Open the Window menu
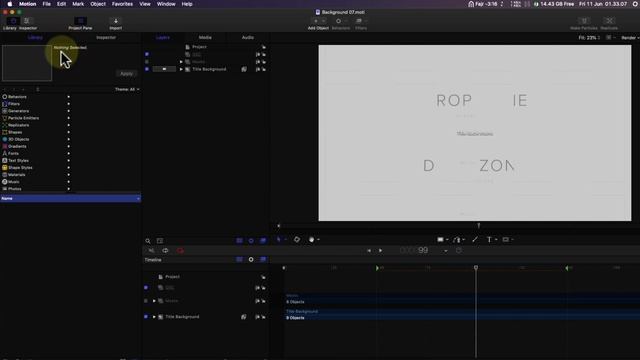The width and height of the screenshot is (640, 360). click(x=166, y=4)
